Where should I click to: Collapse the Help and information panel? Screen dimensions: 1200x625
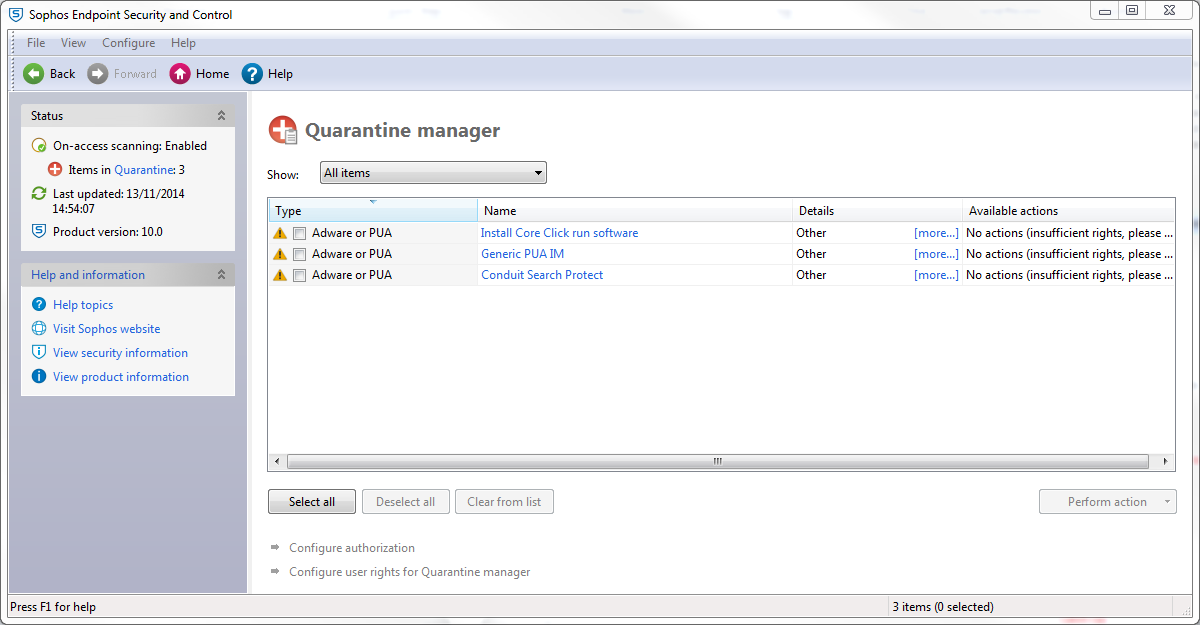click(x=222, y=275)
